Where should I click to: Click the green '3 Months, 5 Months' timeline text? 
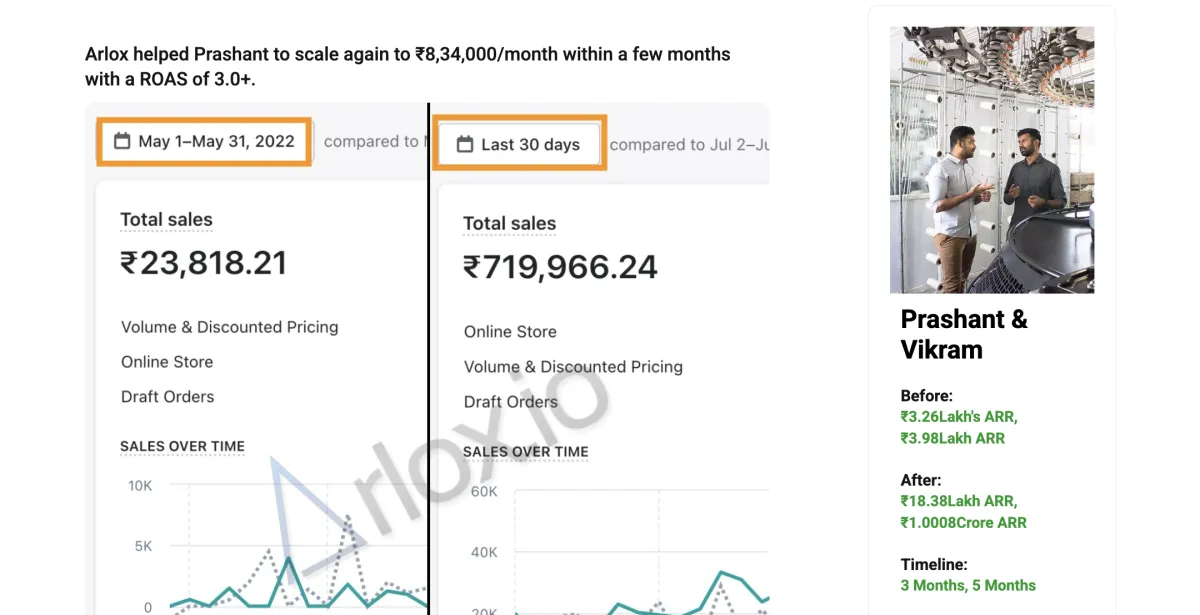click(968, 585)
